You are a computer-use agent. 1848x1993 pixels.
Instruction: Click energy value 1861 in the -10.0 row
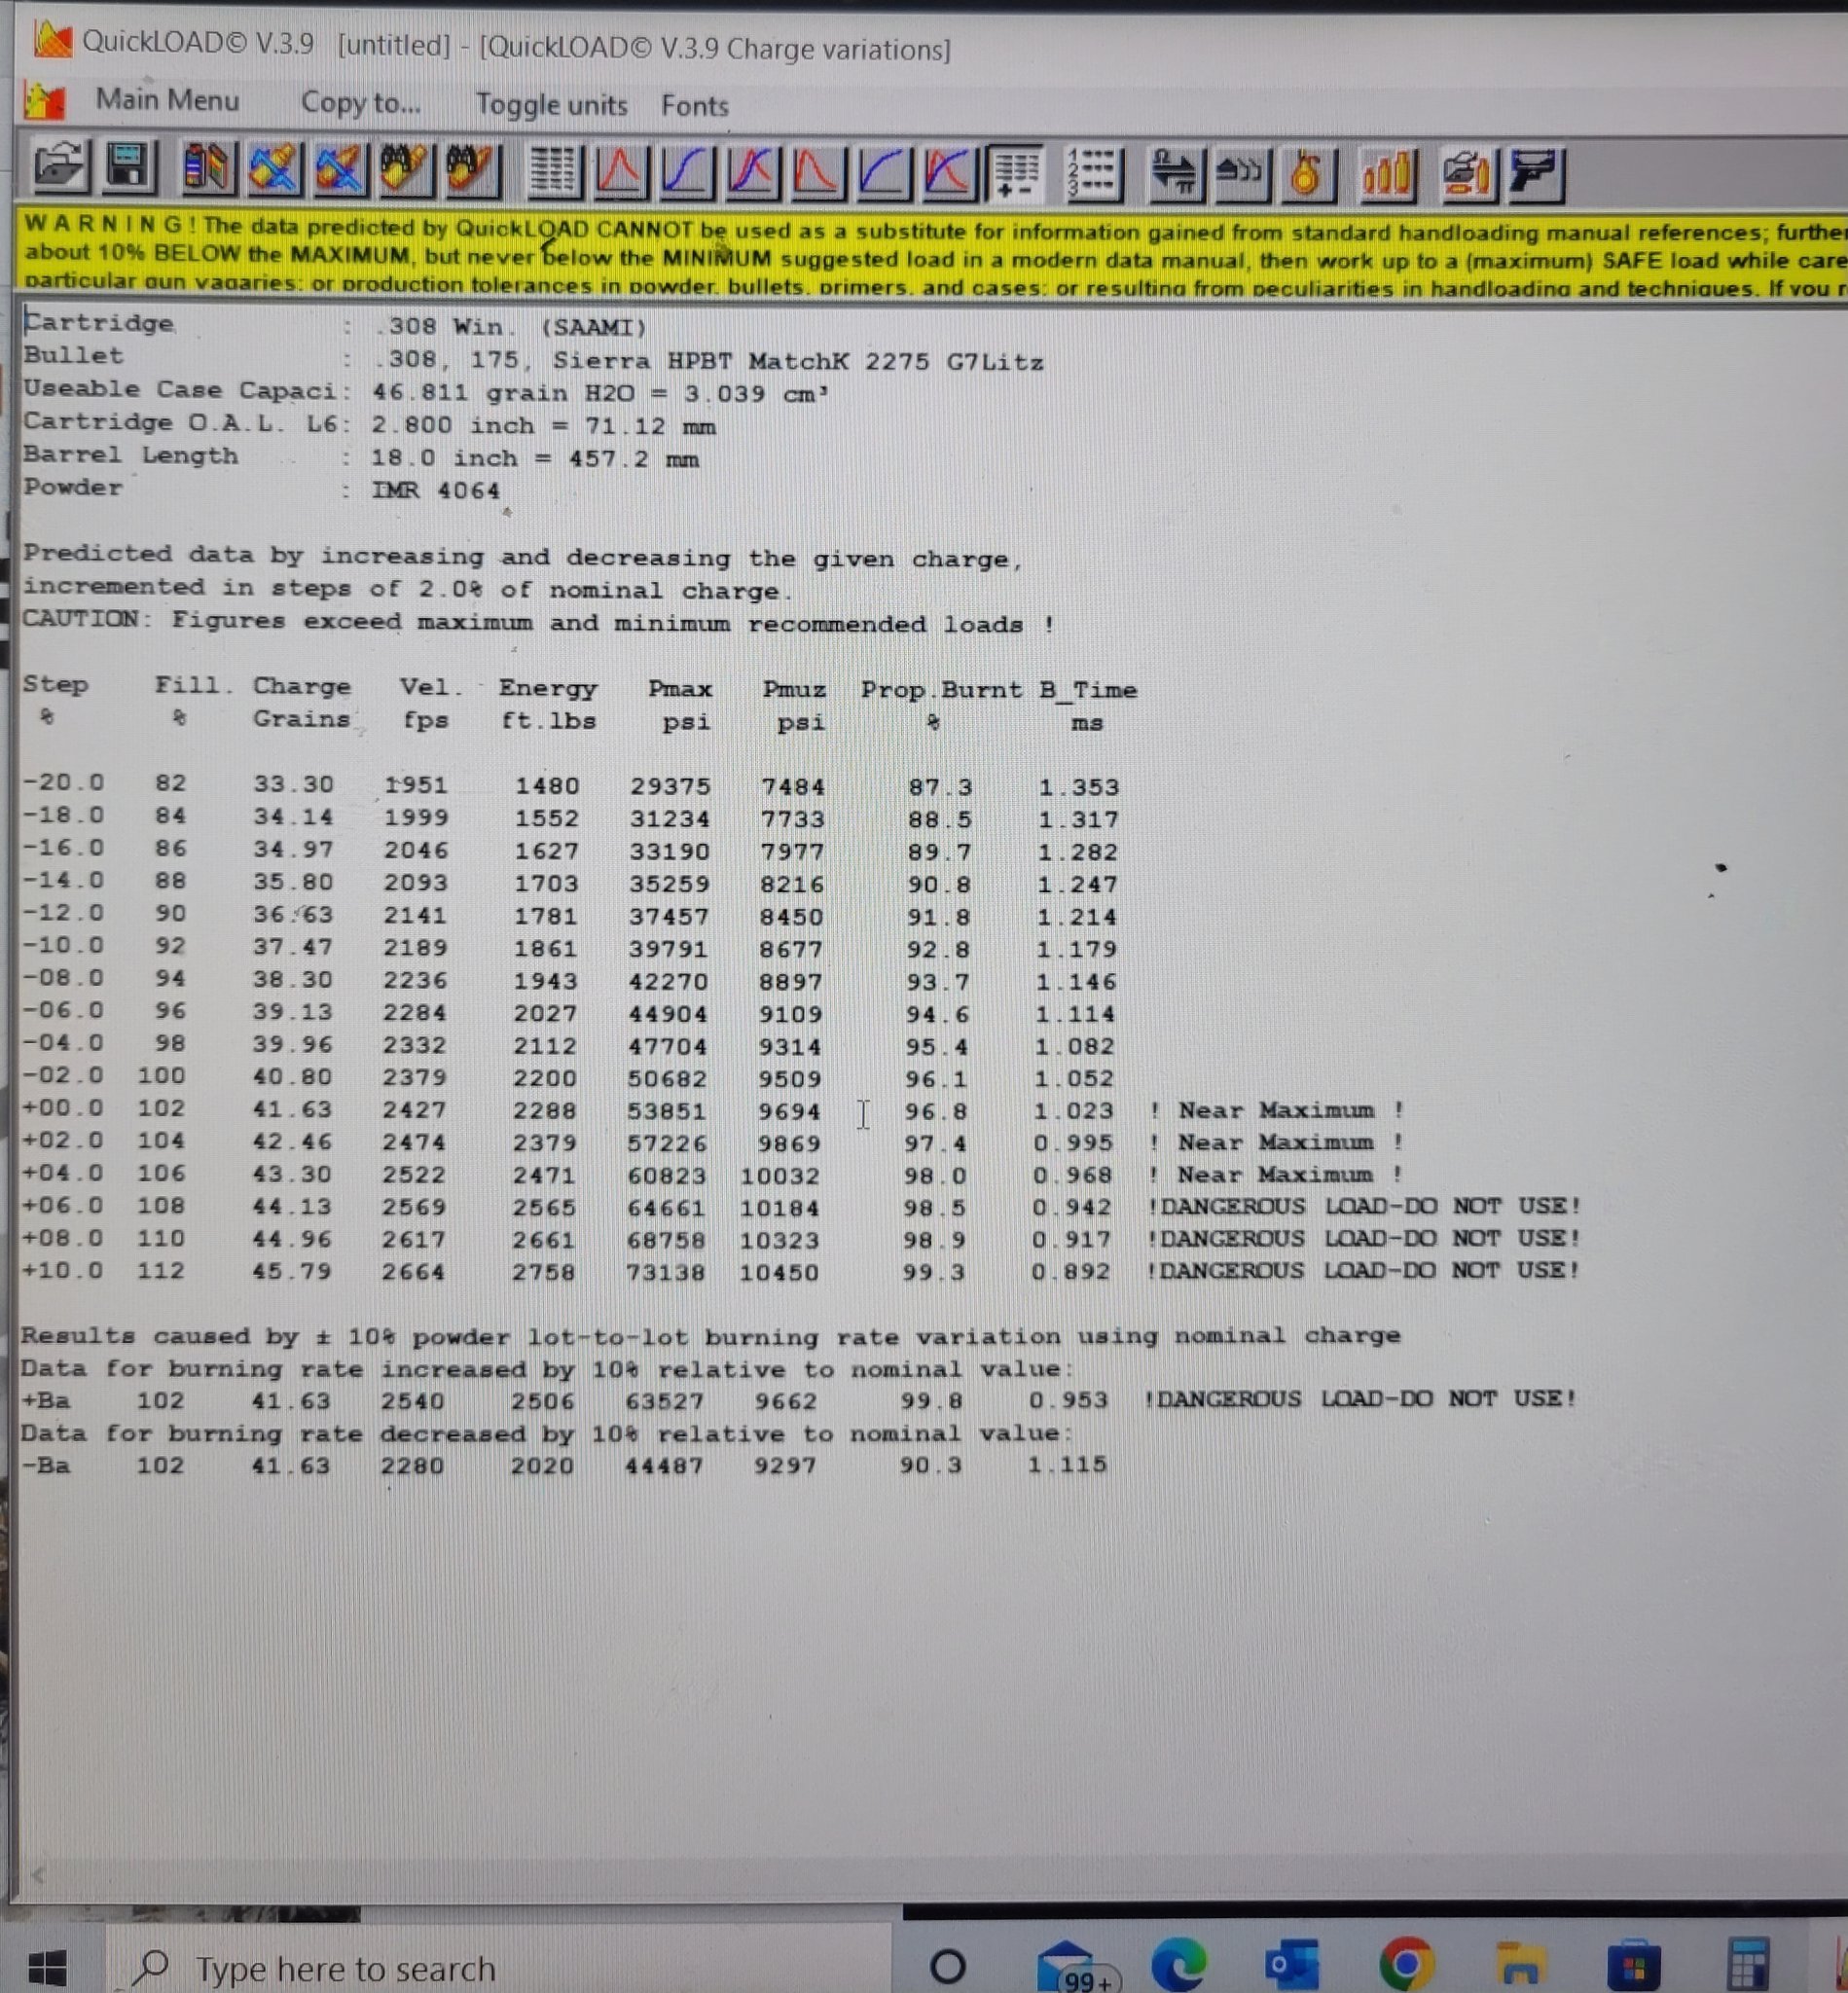pos(546,948)
